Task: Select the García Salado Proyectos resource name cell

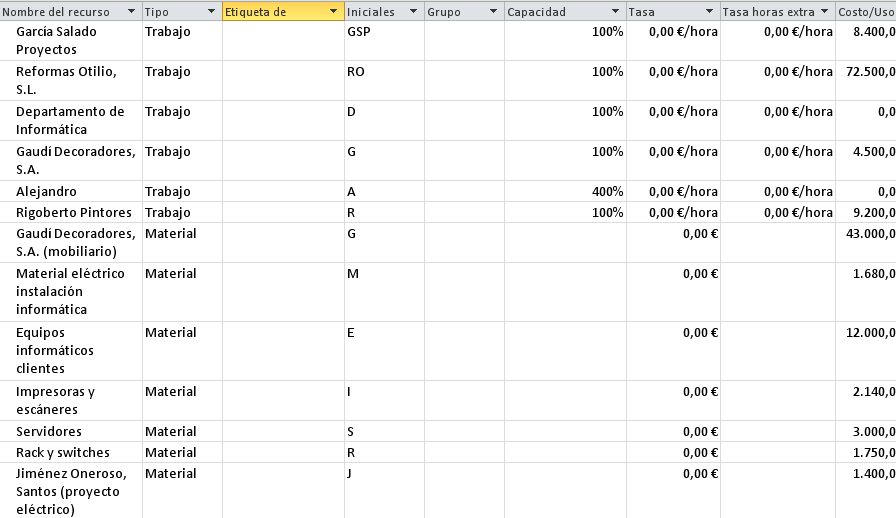Action: [x=70, y=40]
